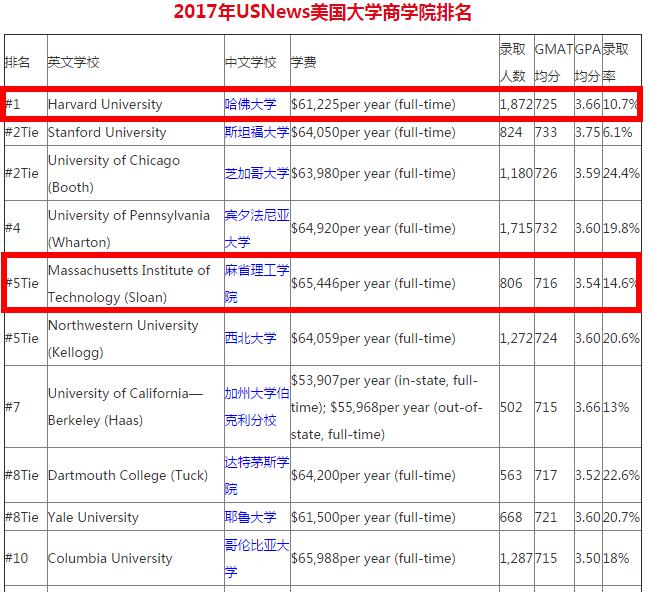Click Stanford's GPA value 3.75

pos(588,132)
